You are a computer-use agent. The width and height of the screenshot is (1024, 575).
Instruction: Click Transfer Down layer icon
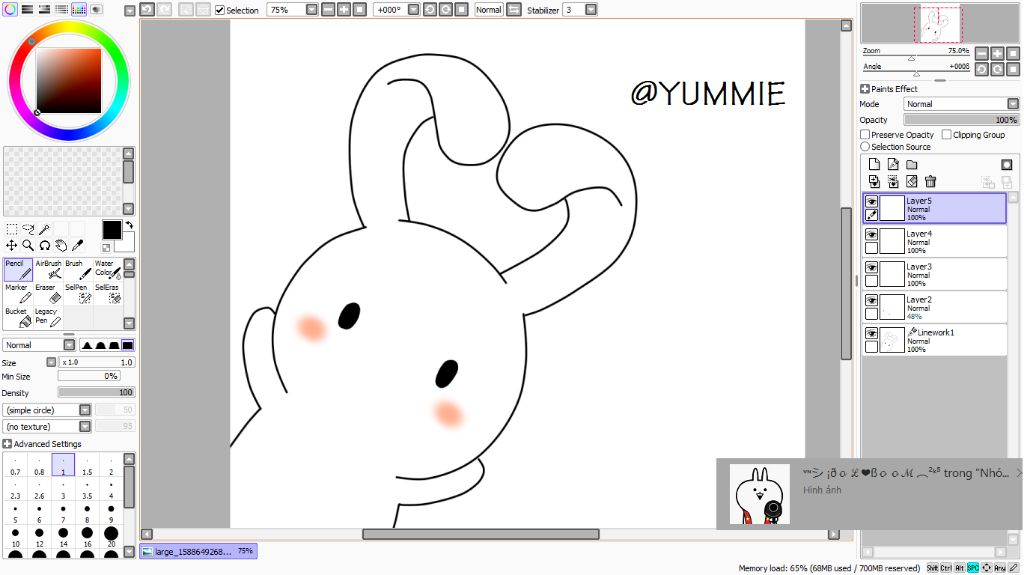point(874,182)
